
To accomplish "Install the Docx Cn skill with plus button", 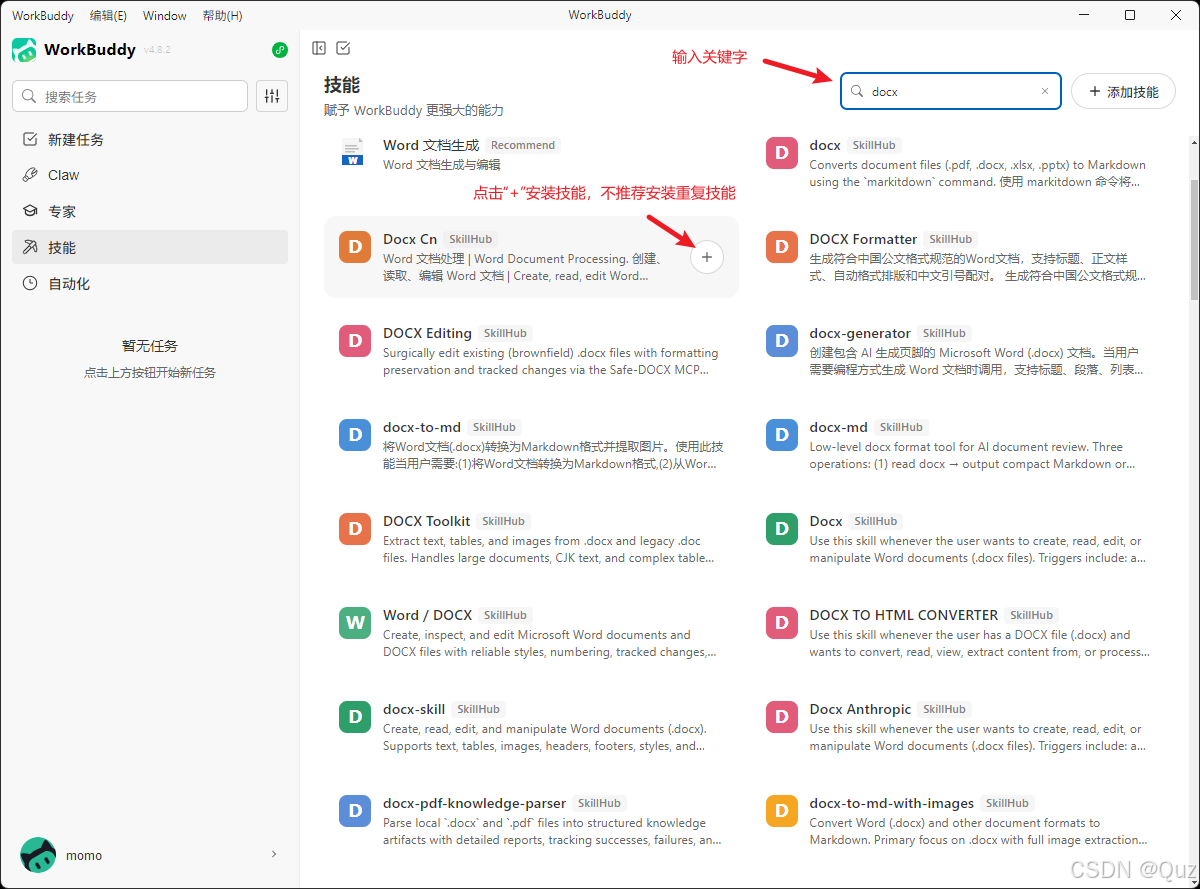I will pyautogui.click(x=707, y=257).
